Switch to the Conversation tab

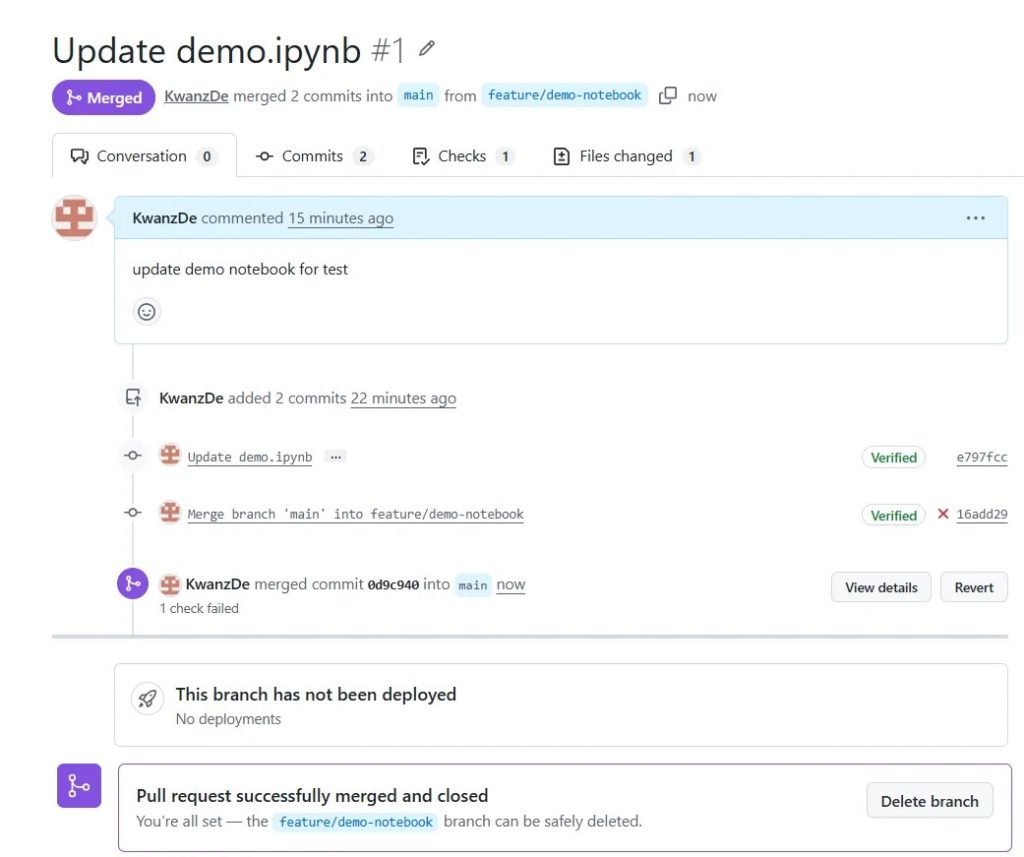pyautogui.click(x=144, y=155)
